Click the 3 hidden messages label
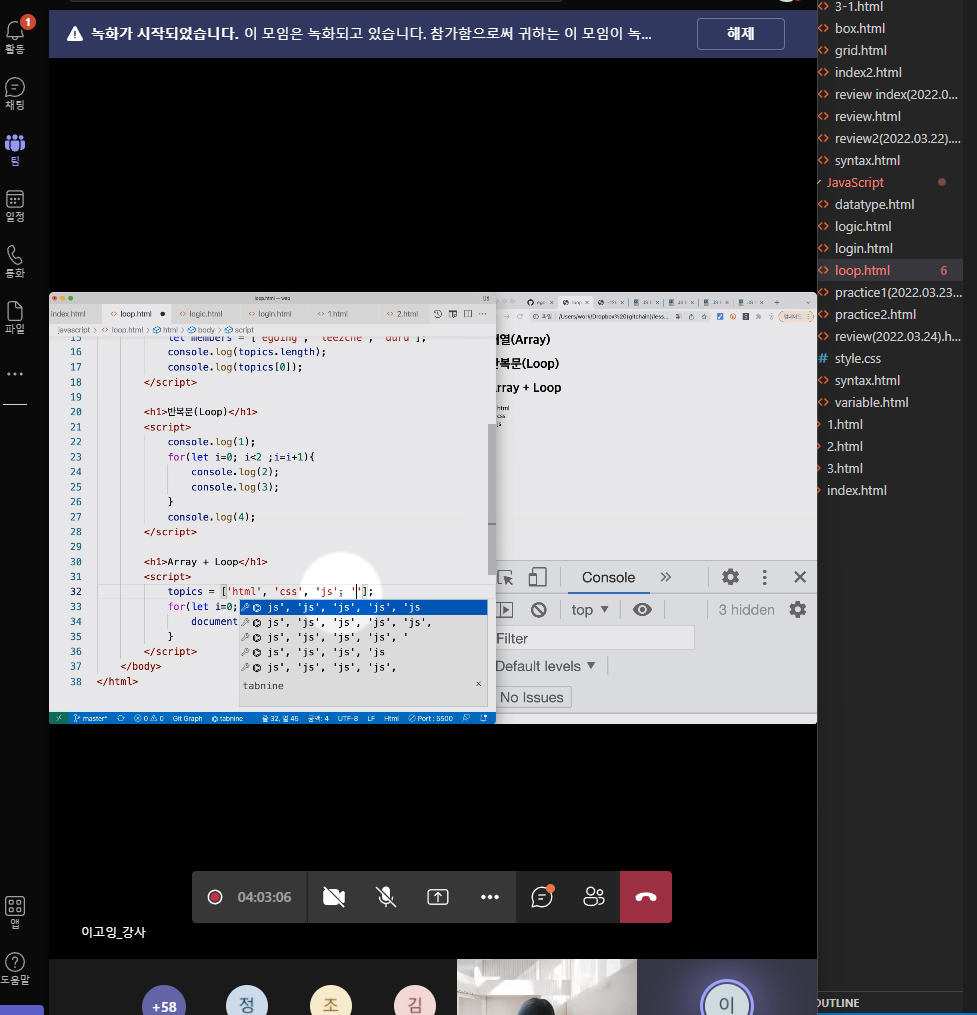Viewport: 977px width, 1015px height. click(746, 610)
